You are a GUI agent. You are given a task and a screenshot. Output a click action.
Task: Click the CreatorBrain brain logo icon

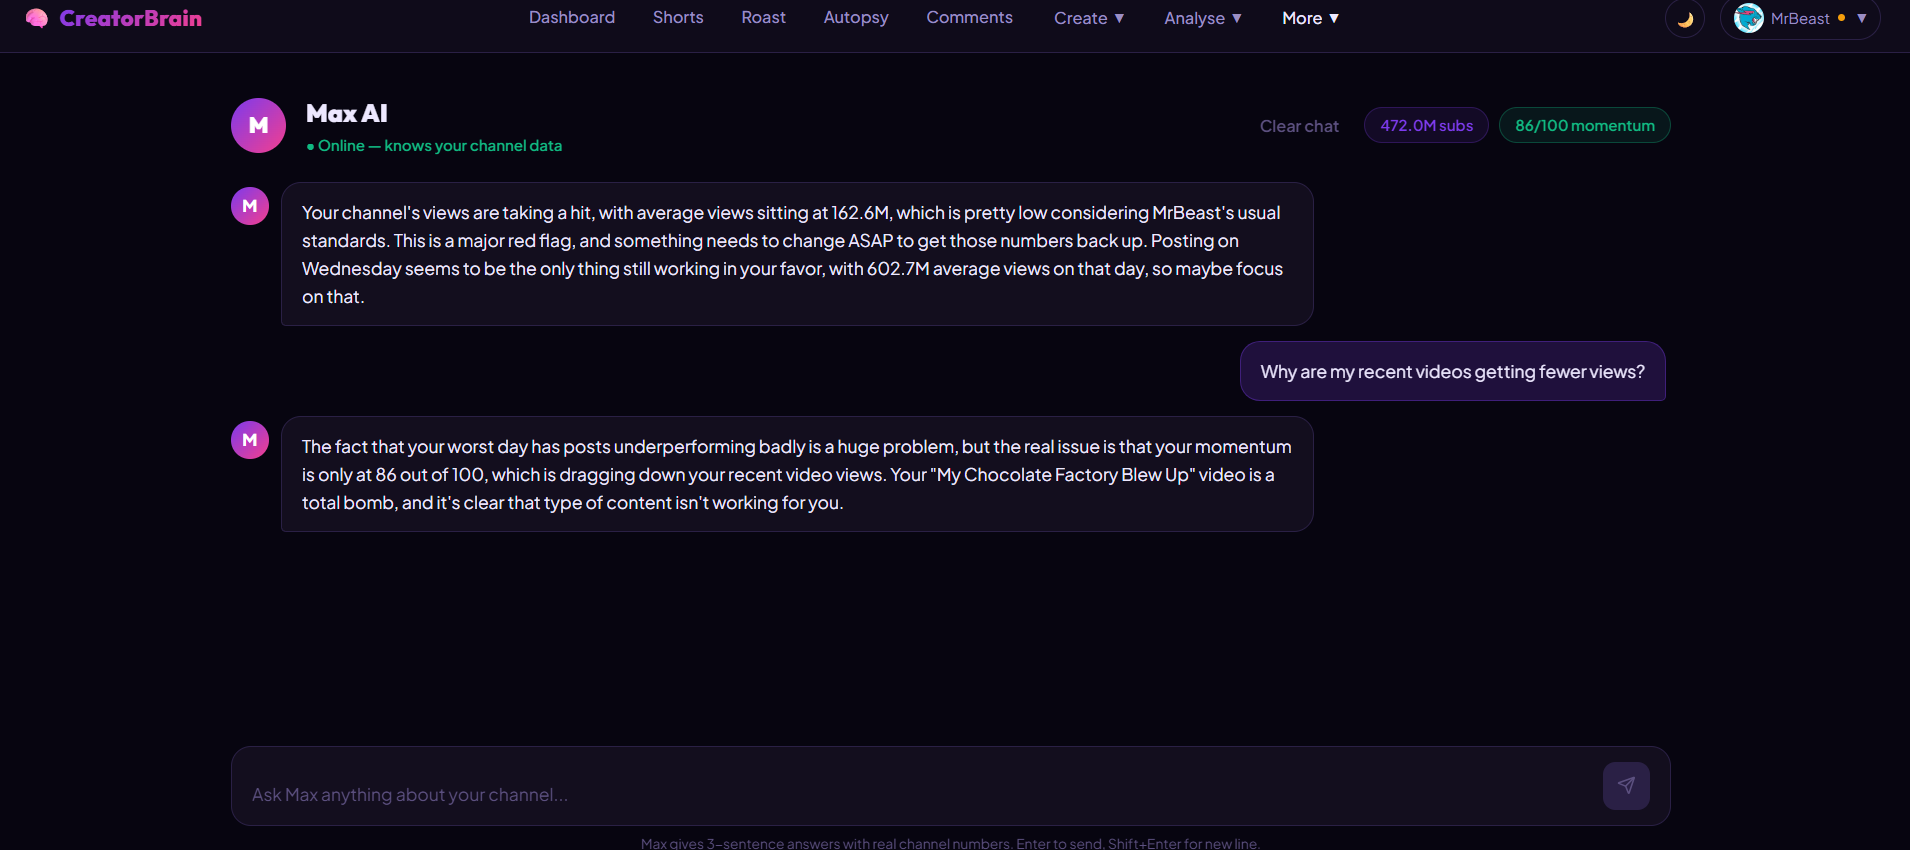pyautogui.click(x=37, y=18)
